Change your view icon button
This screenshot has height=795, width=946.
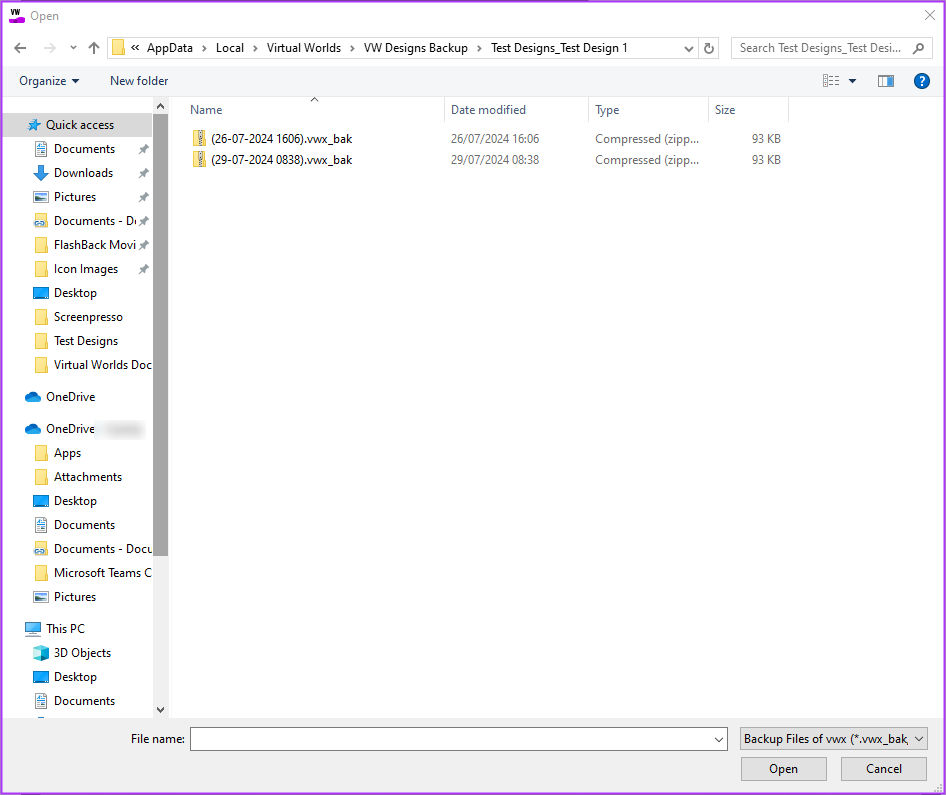[831, 81]
